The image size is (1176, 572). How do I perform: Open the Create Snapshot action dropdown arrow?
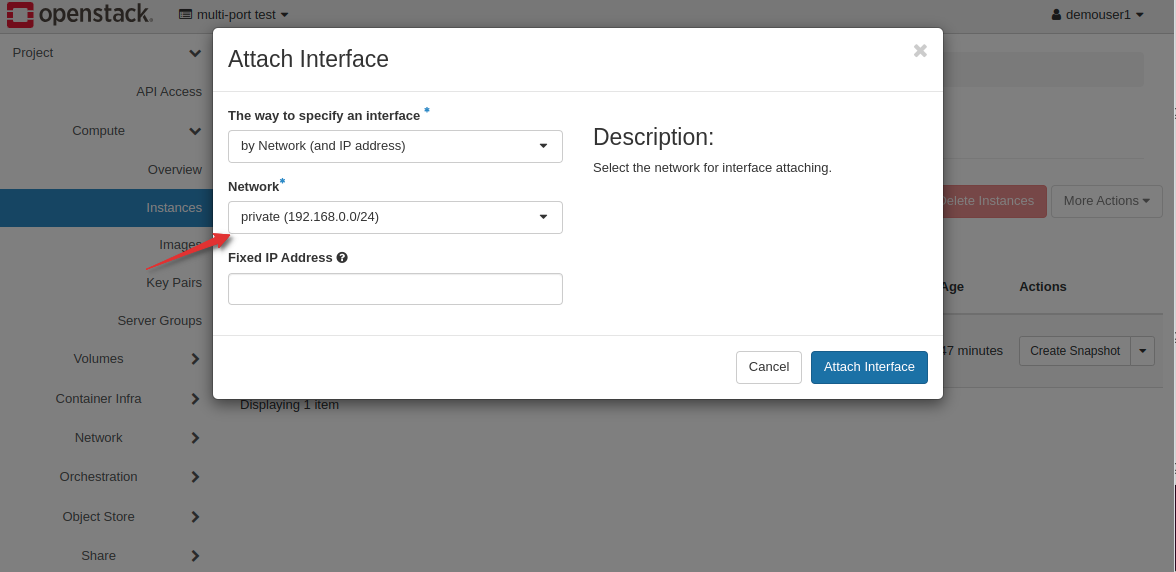[1143, 351]
